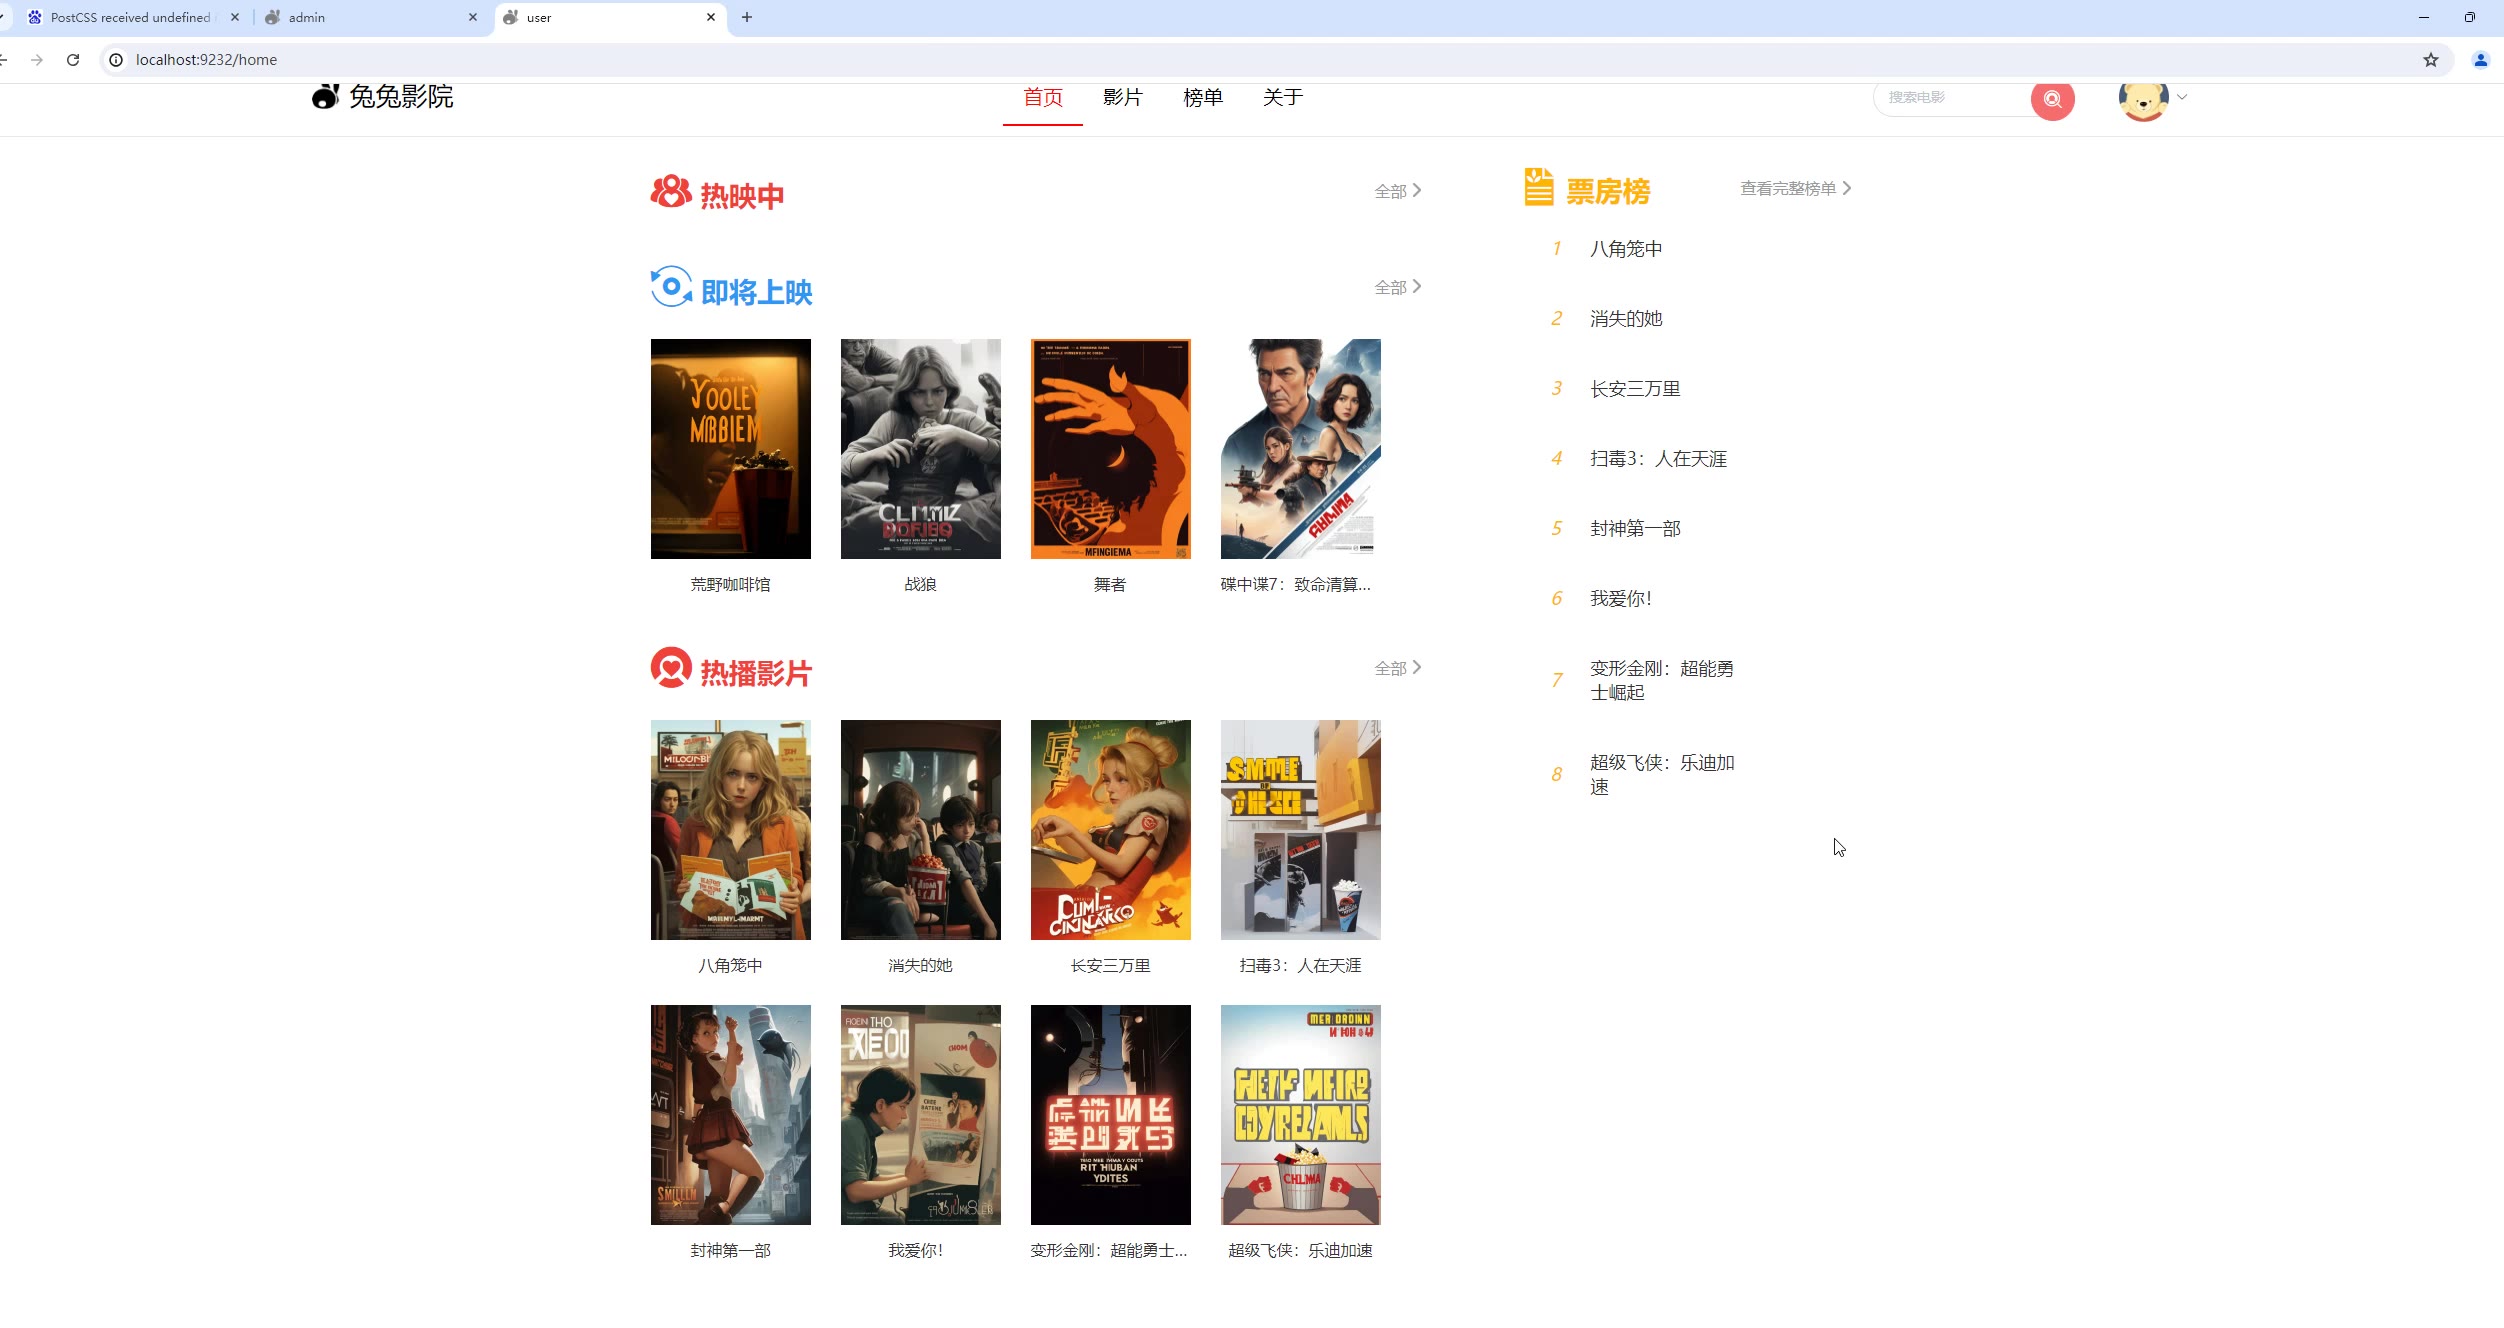Close the admin tab
2504x1328 pixels.
pos(473,17)
